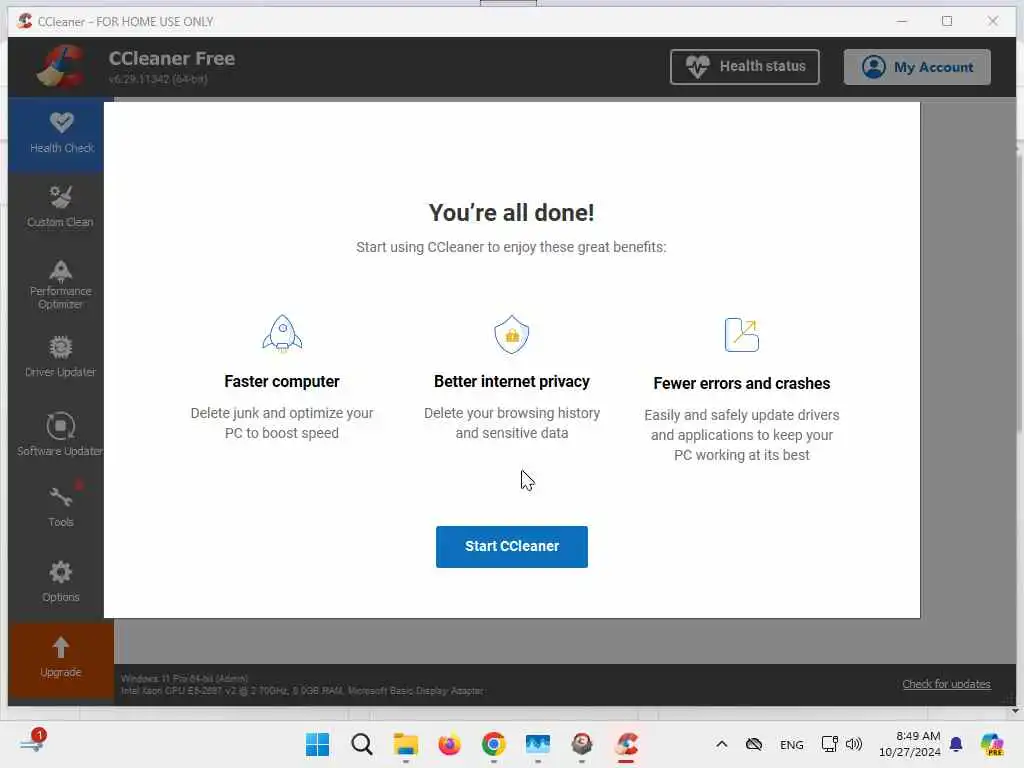Open My Account
The width and height of the screenshot is (1024, 768).
pos(917,67)
